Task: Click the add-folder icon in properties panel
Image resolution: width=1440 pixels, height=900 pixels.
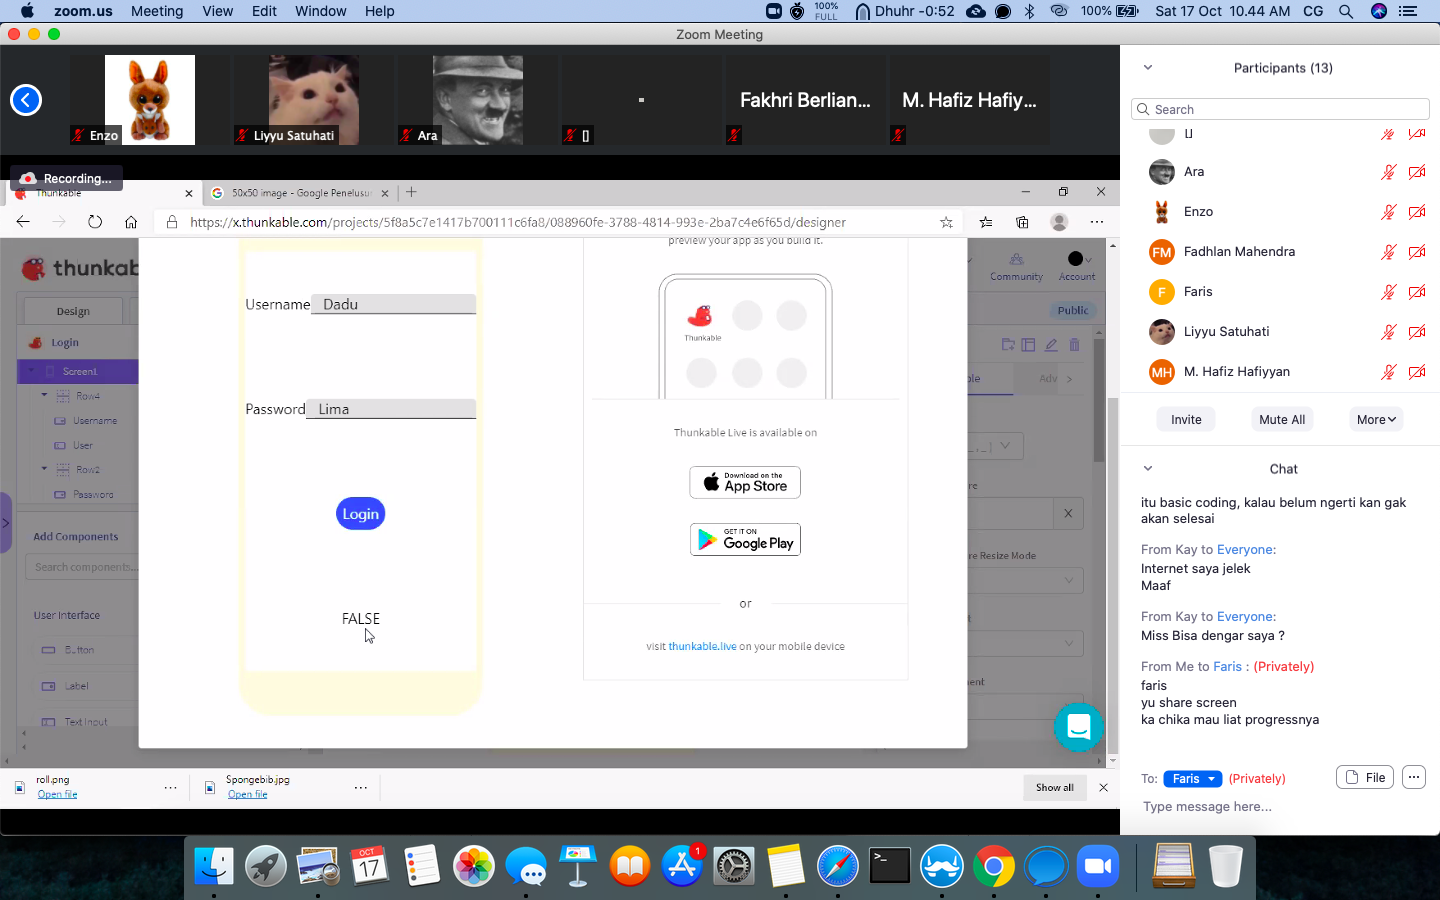Action: pyautogui.click(x=1008, y=344)
